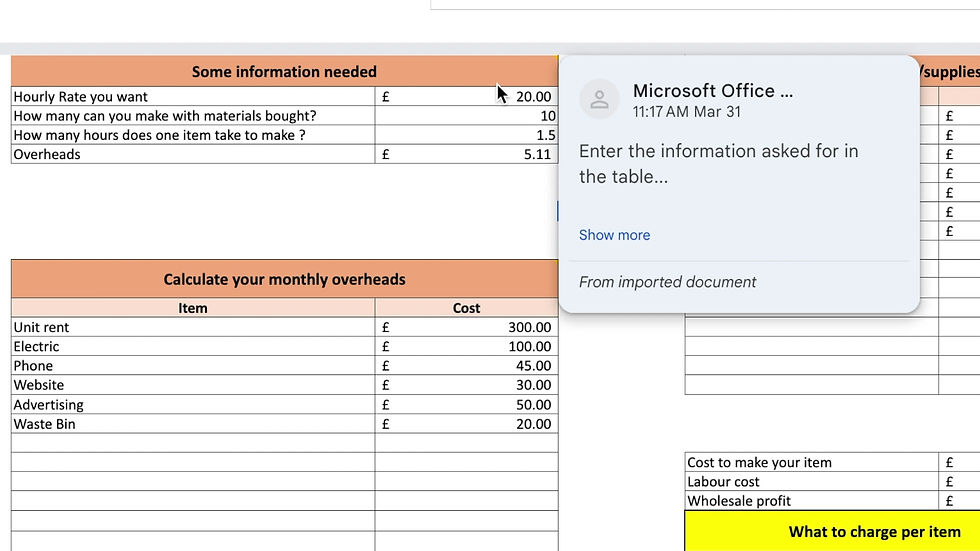Select the 'Unit rent' cell
This screenshot has width=980, height=551.
click(193, 327)
